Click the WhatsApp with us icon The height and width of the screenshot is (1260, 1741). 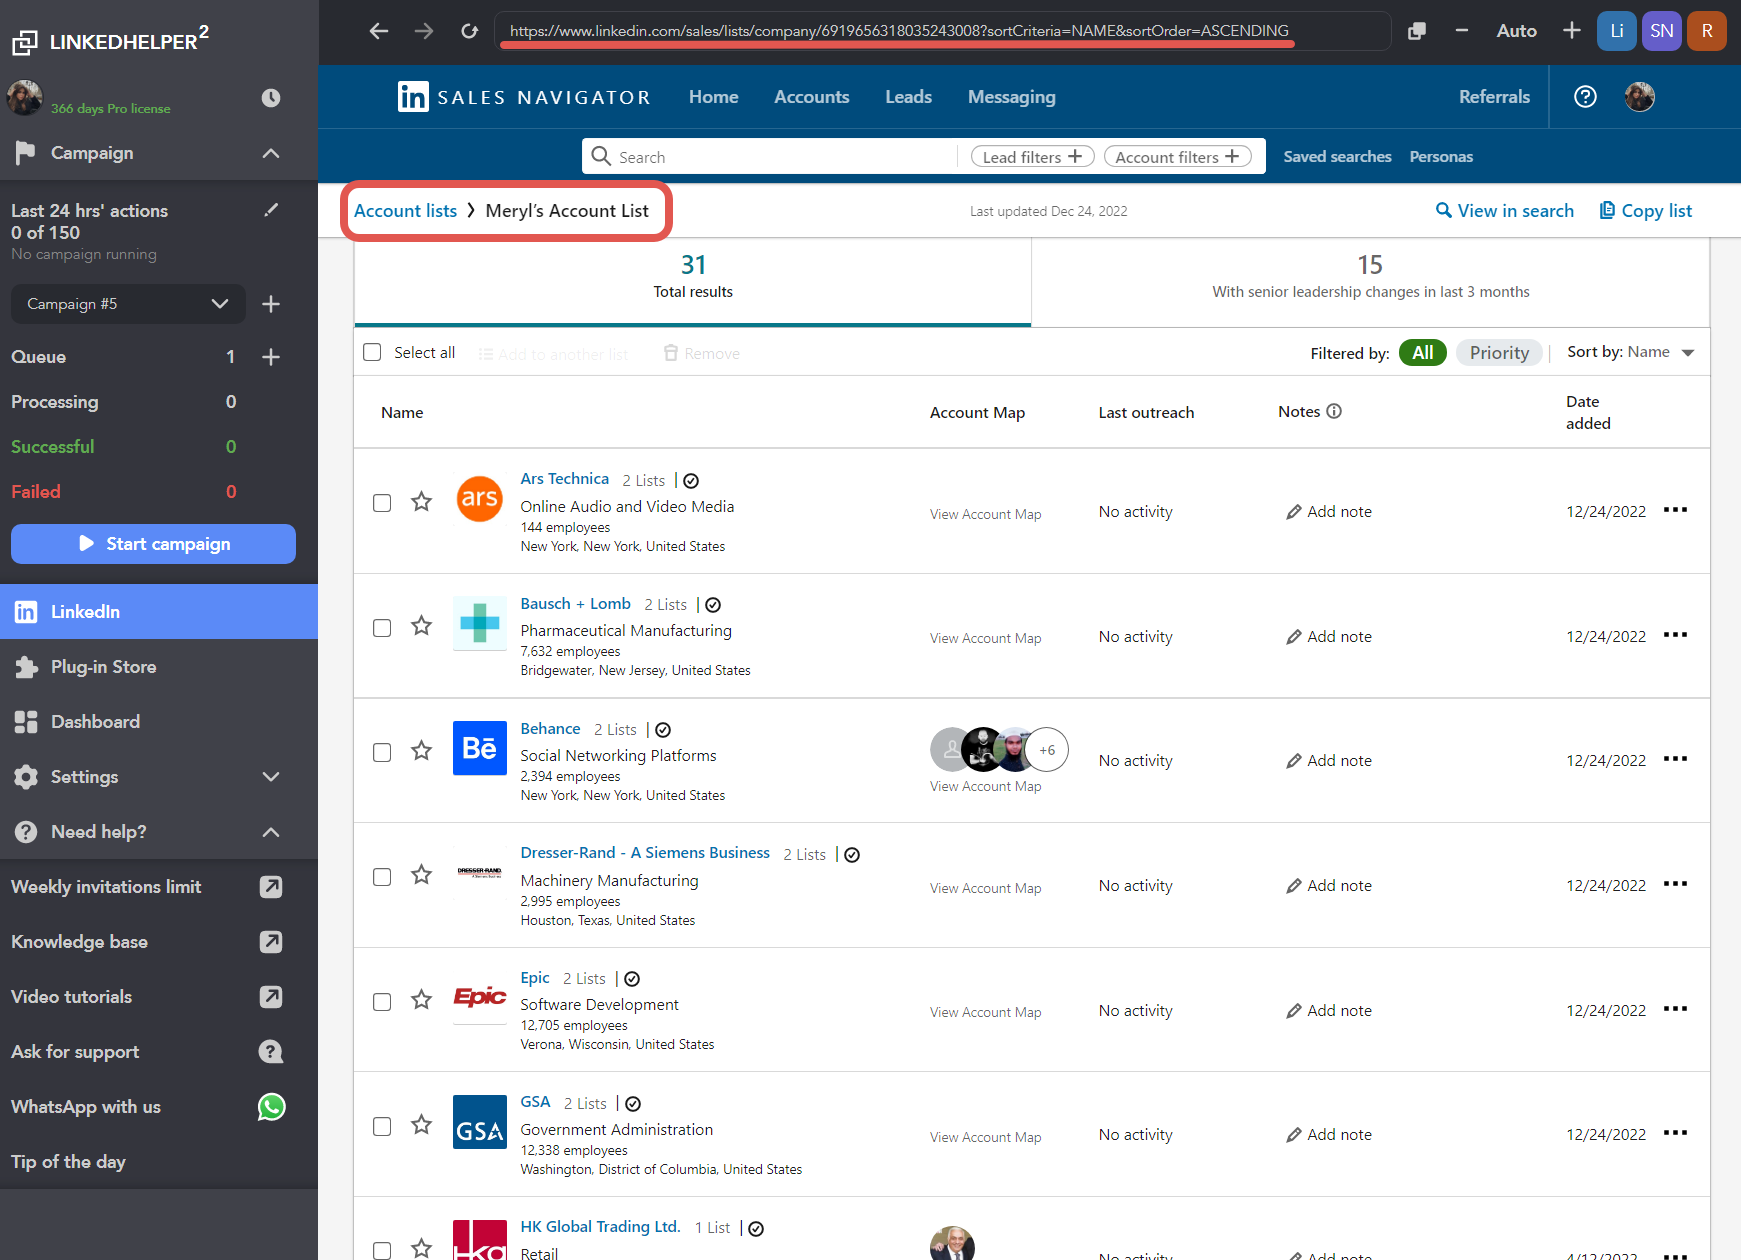[x=271, y=1107]
